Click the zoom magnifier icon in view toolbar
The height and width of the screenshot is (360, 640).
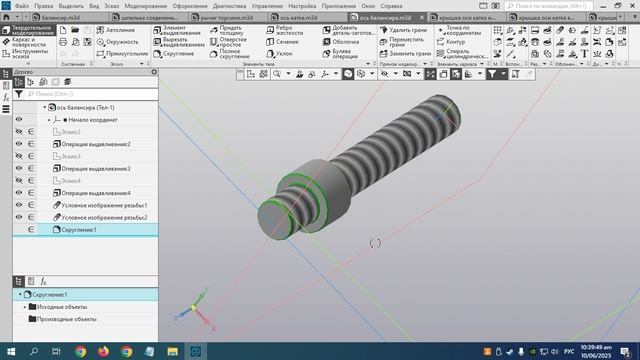tap(277, 74)
